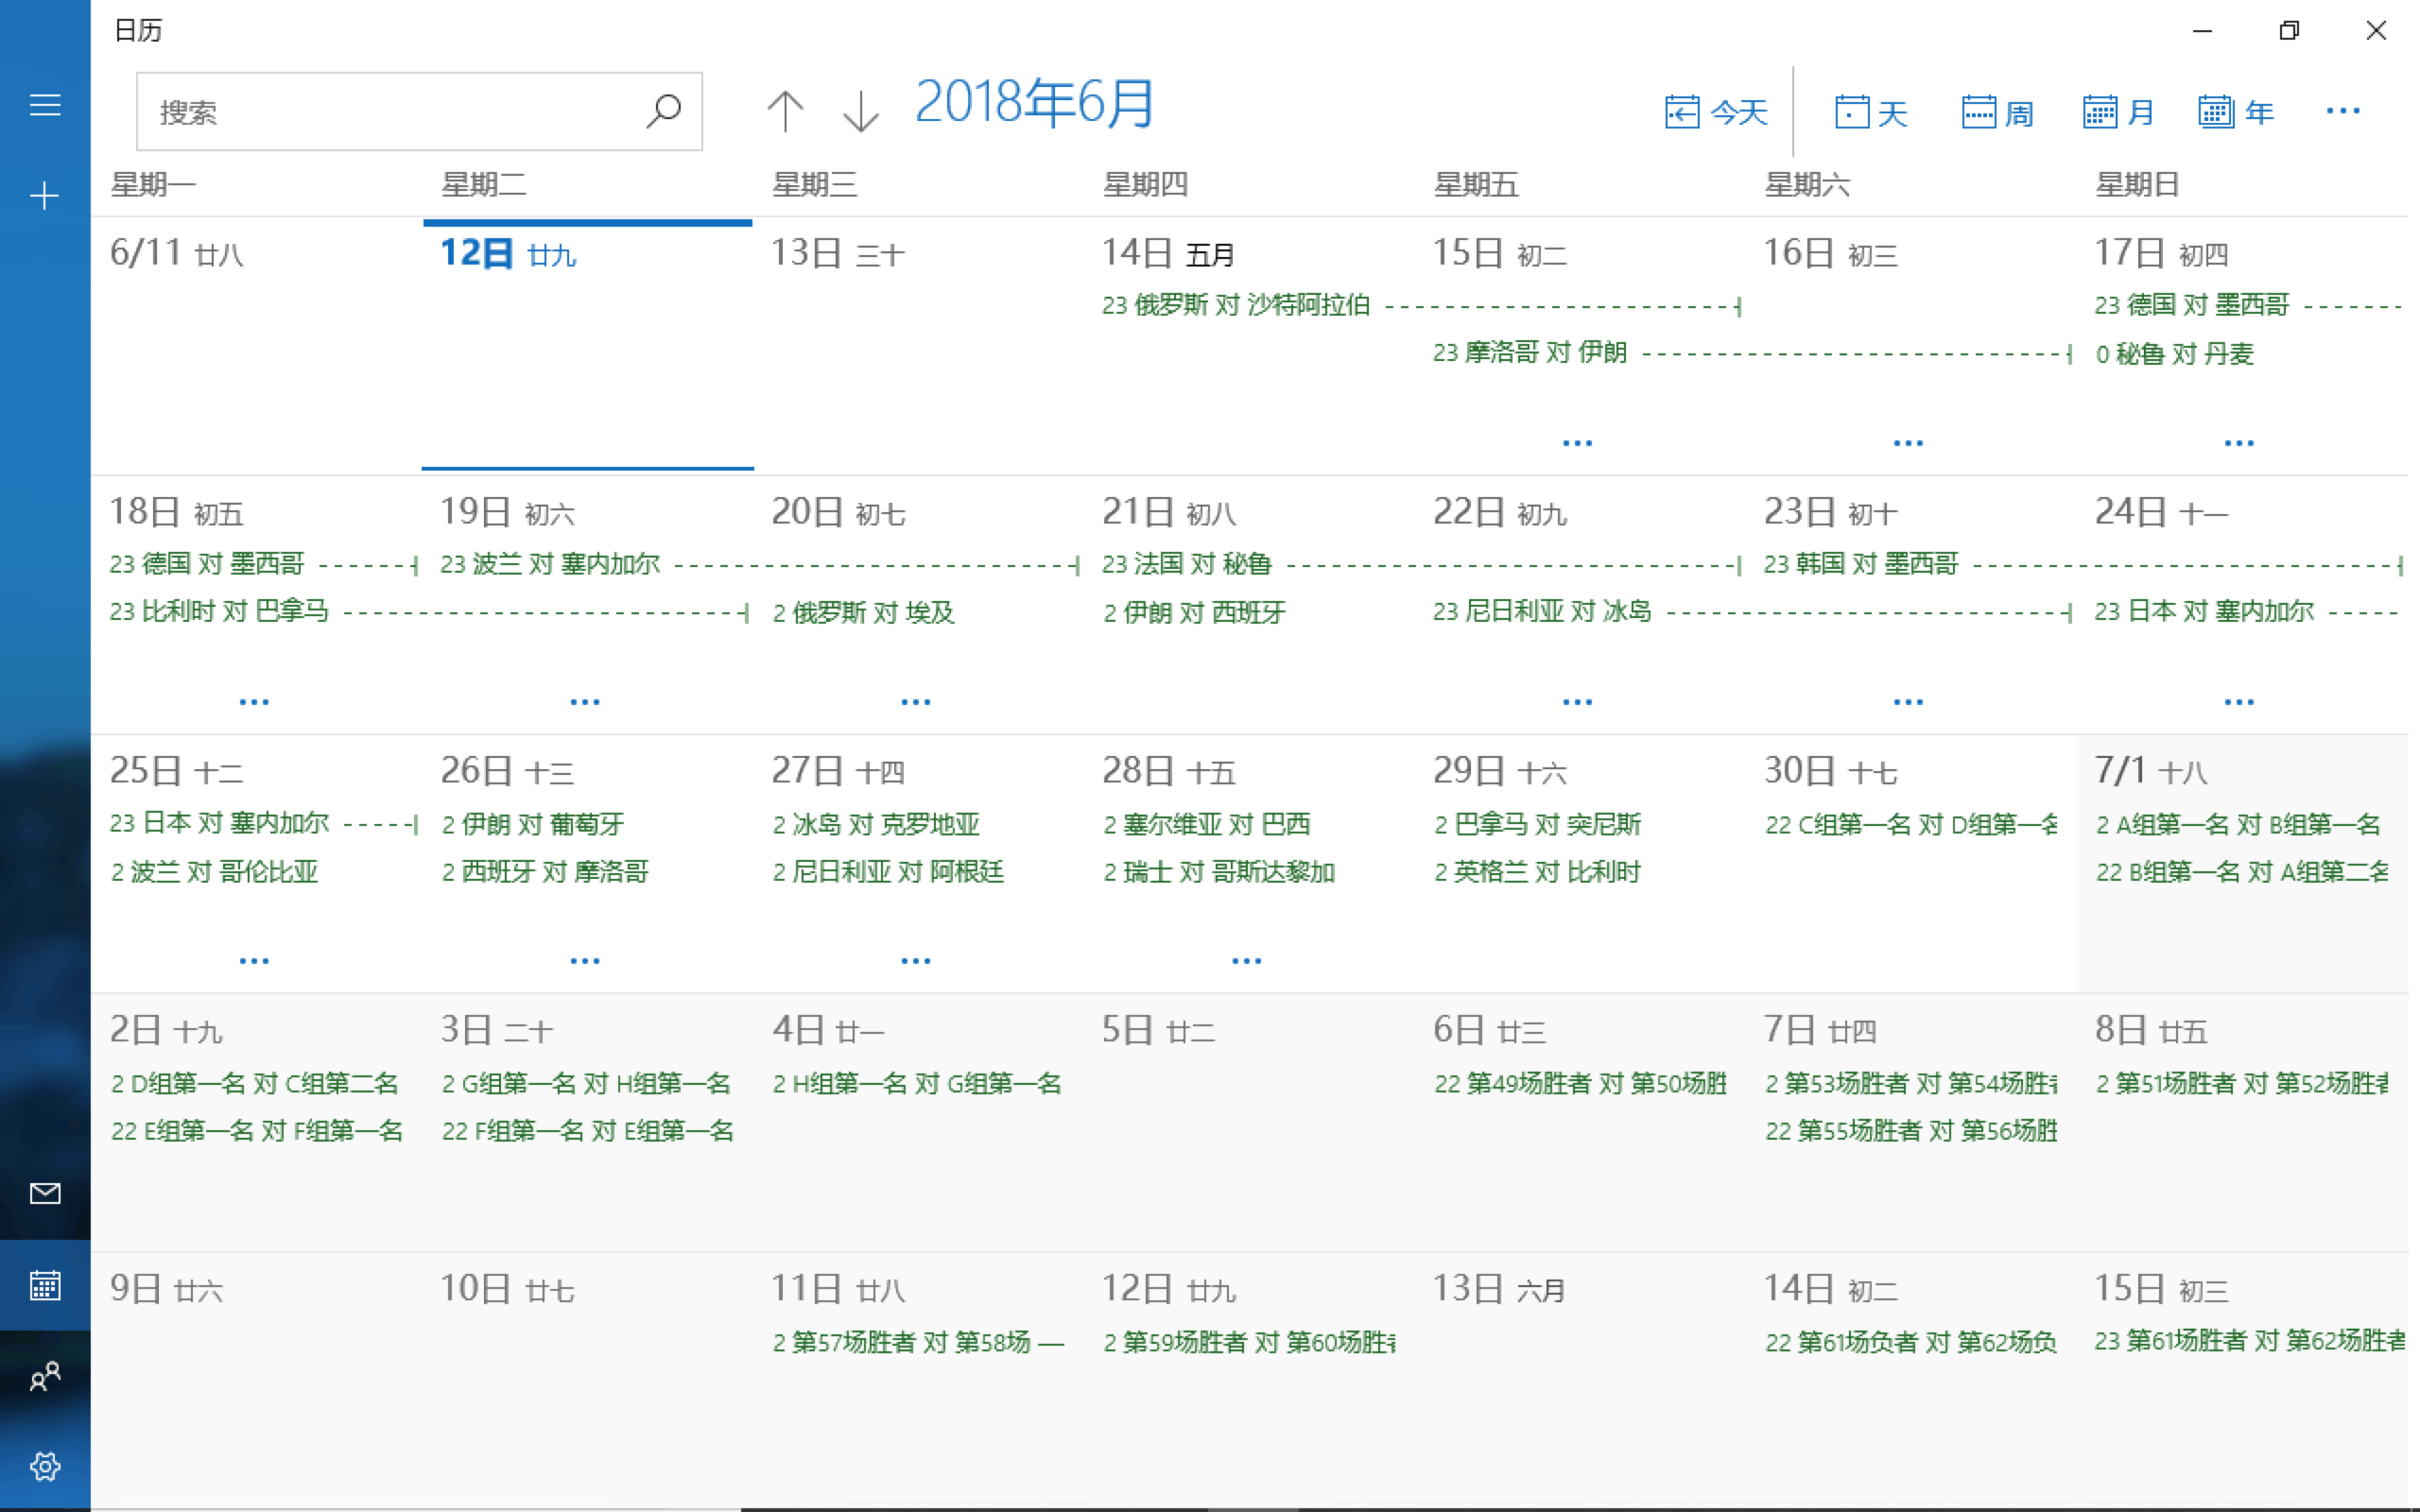This screenshot has height=1512, width=2420.
Task: Open event 秘鲁 对 丹麦
Action: point(2175,353)
